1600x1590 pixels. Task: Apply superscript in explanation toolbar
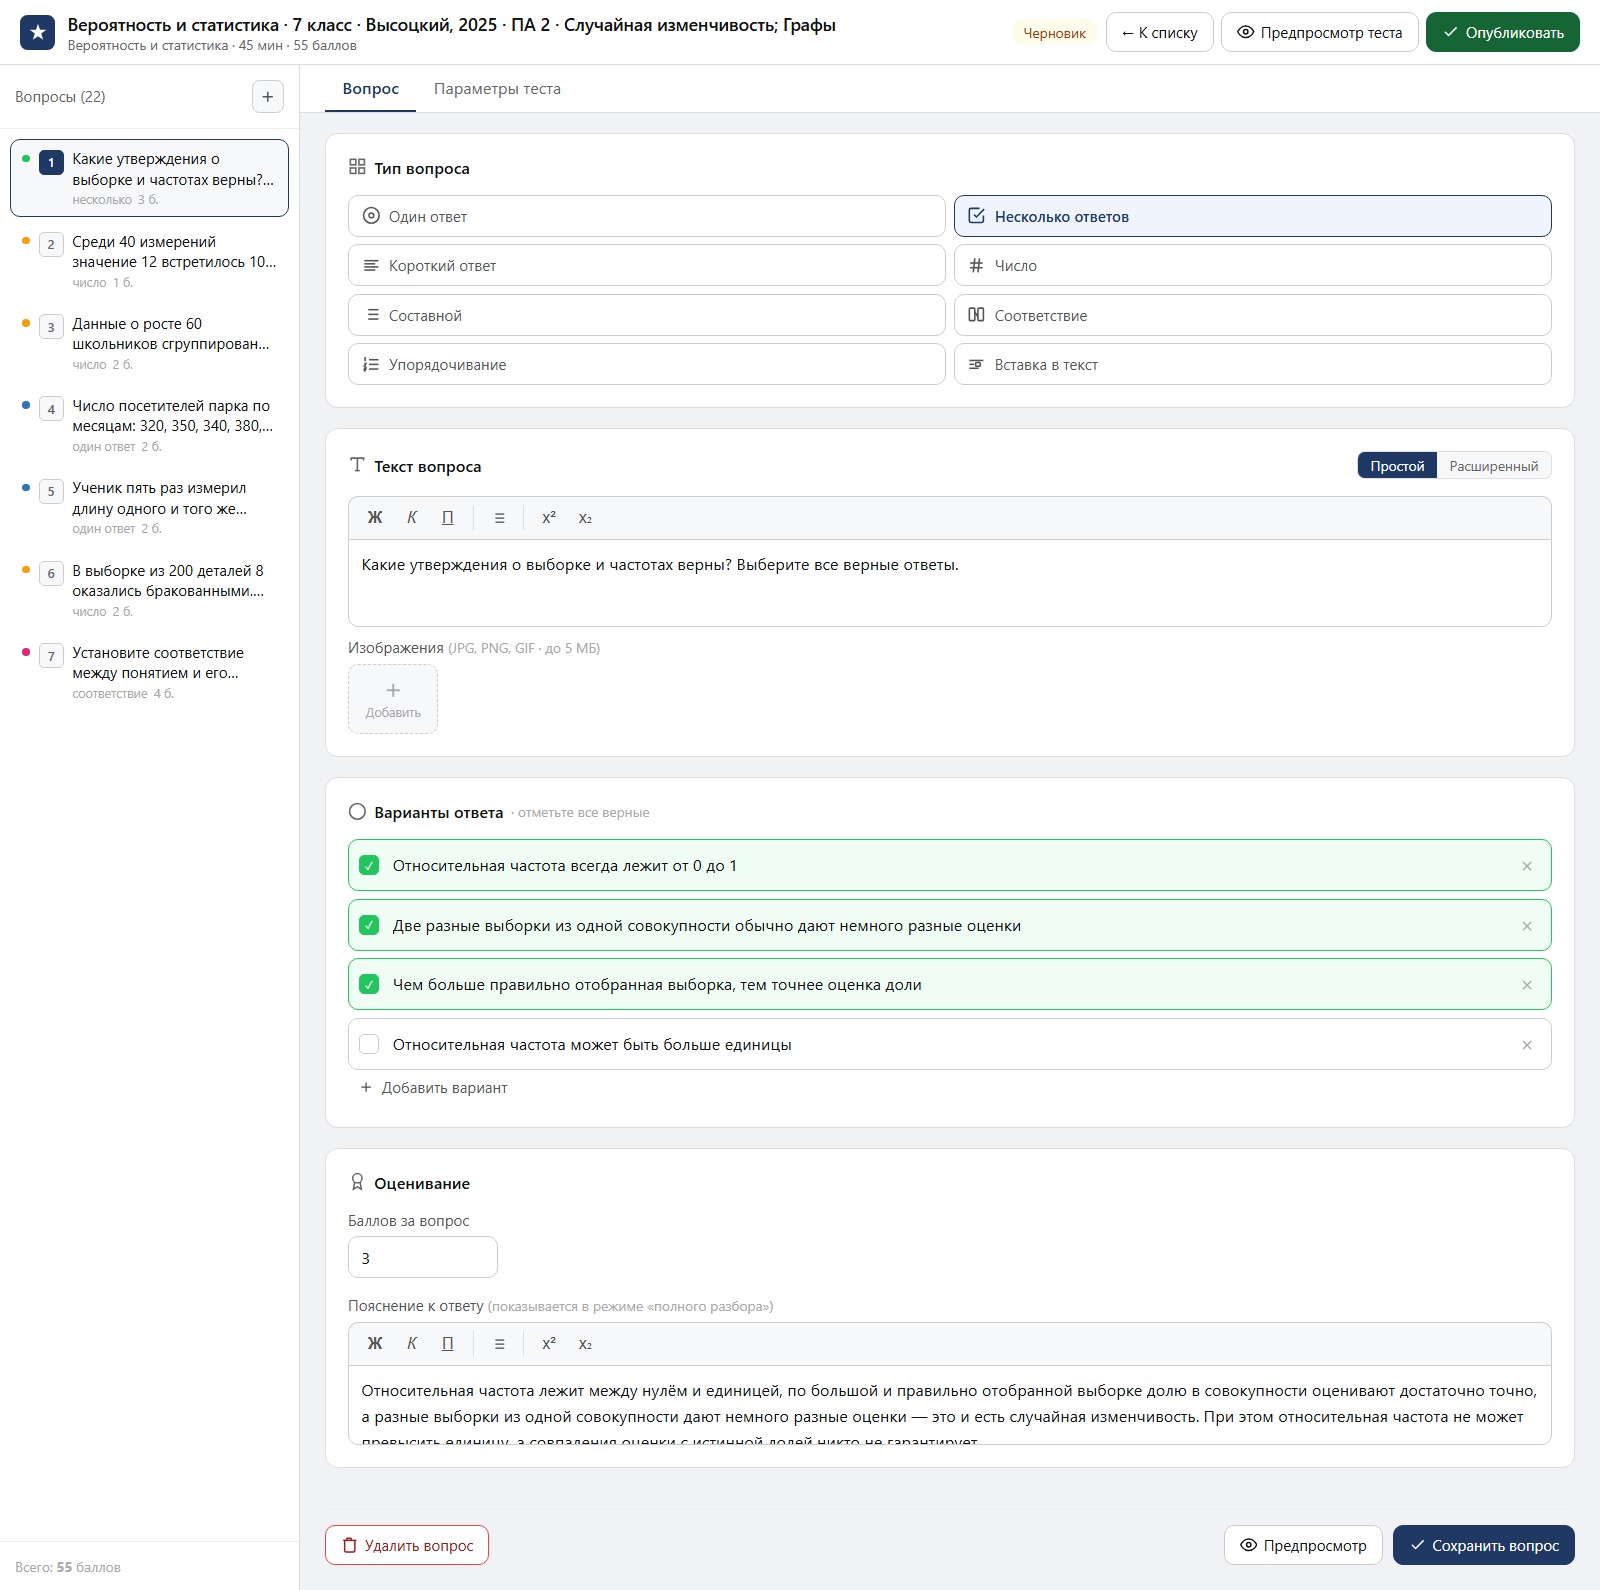(x=549, y=1344)
